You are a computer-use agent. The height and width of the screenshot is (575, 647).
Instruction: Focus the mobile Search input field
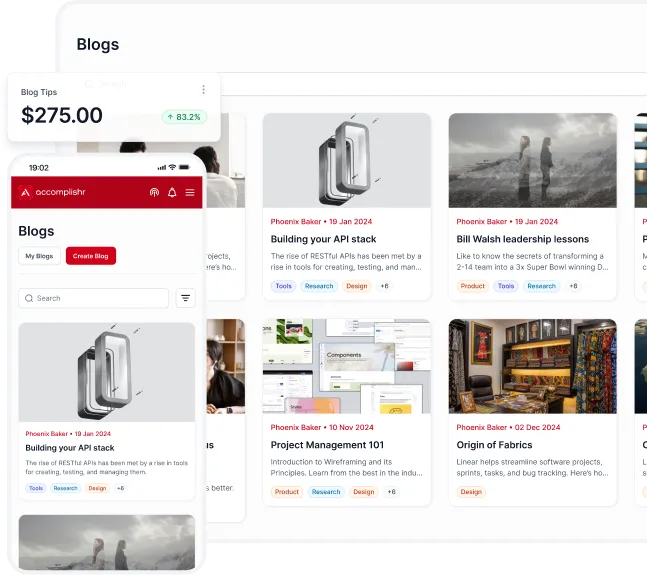[100, 298]
